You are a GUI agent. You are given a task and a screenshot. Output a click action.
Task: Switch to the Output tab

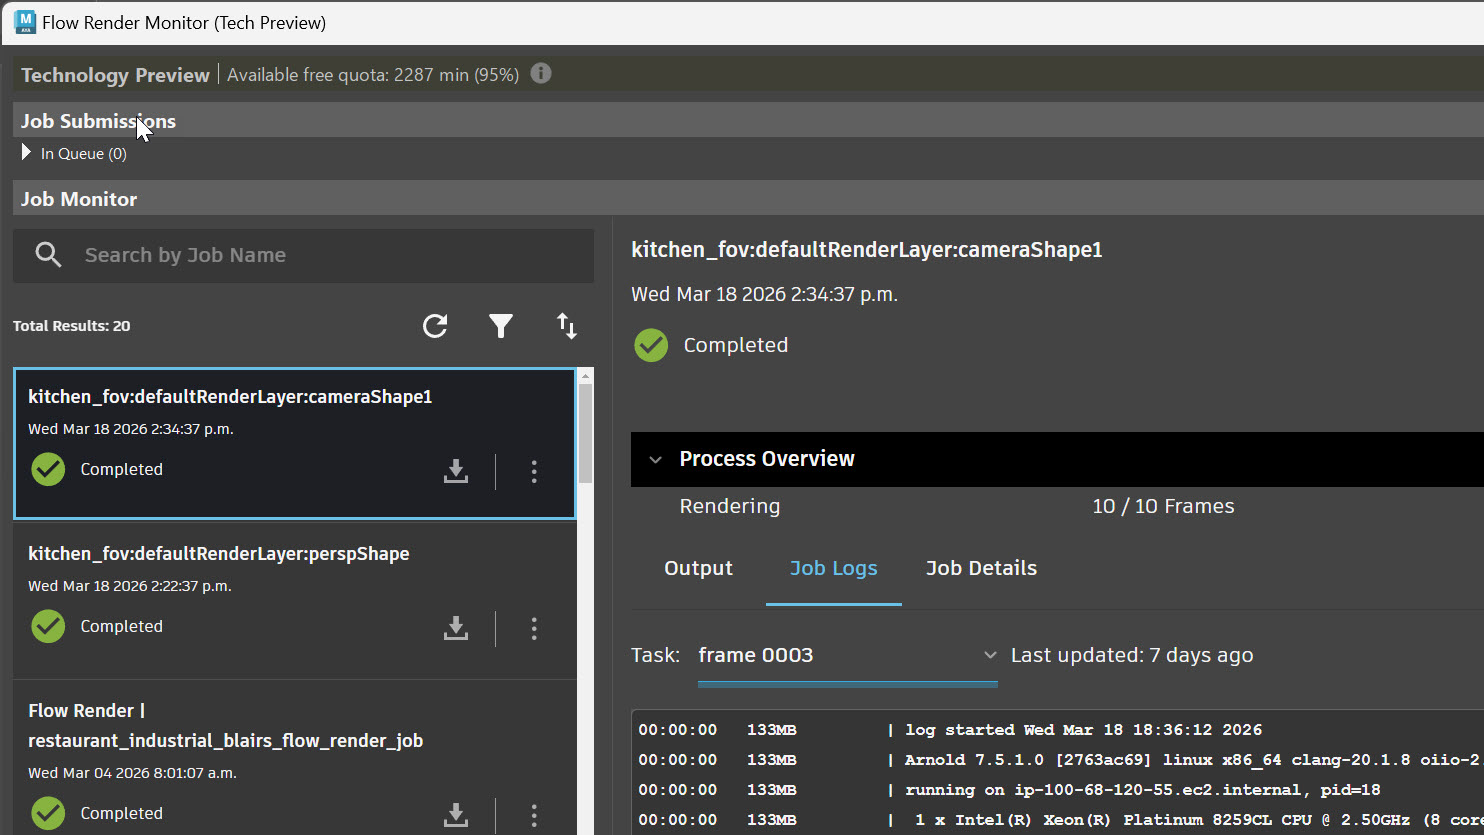[x=698, y=568]
